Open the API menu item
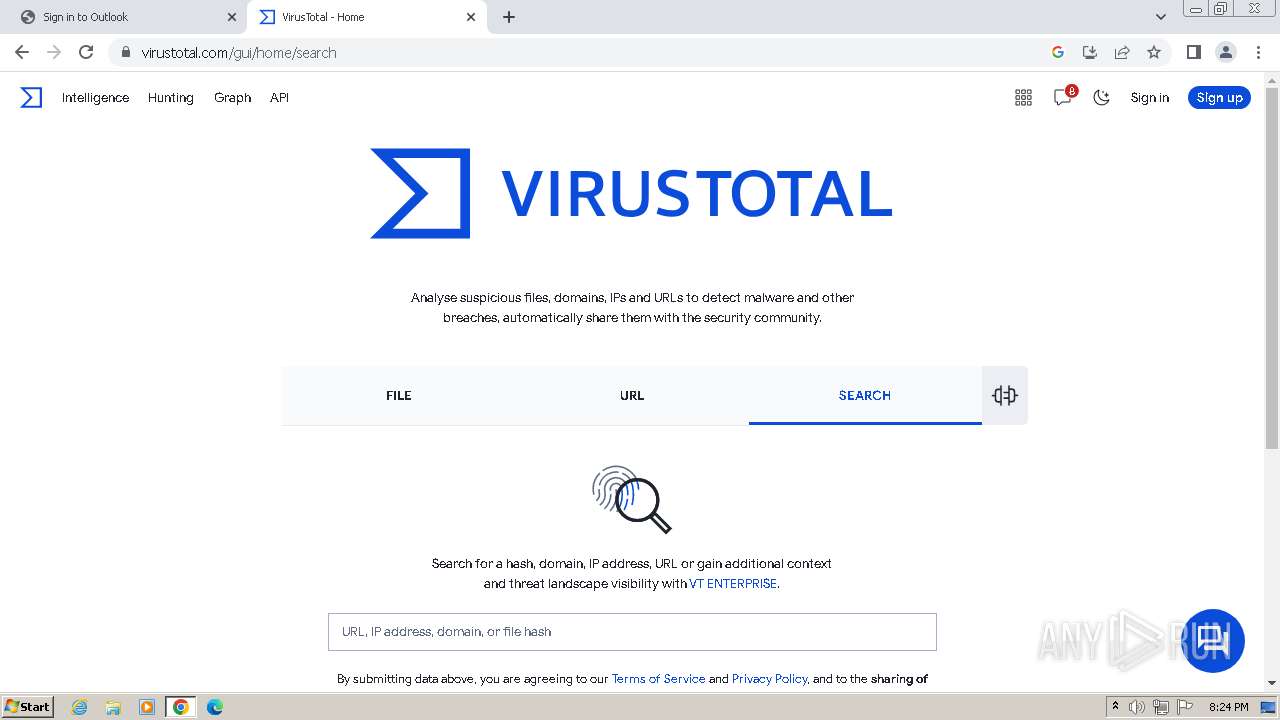 [x=279, y=97]
